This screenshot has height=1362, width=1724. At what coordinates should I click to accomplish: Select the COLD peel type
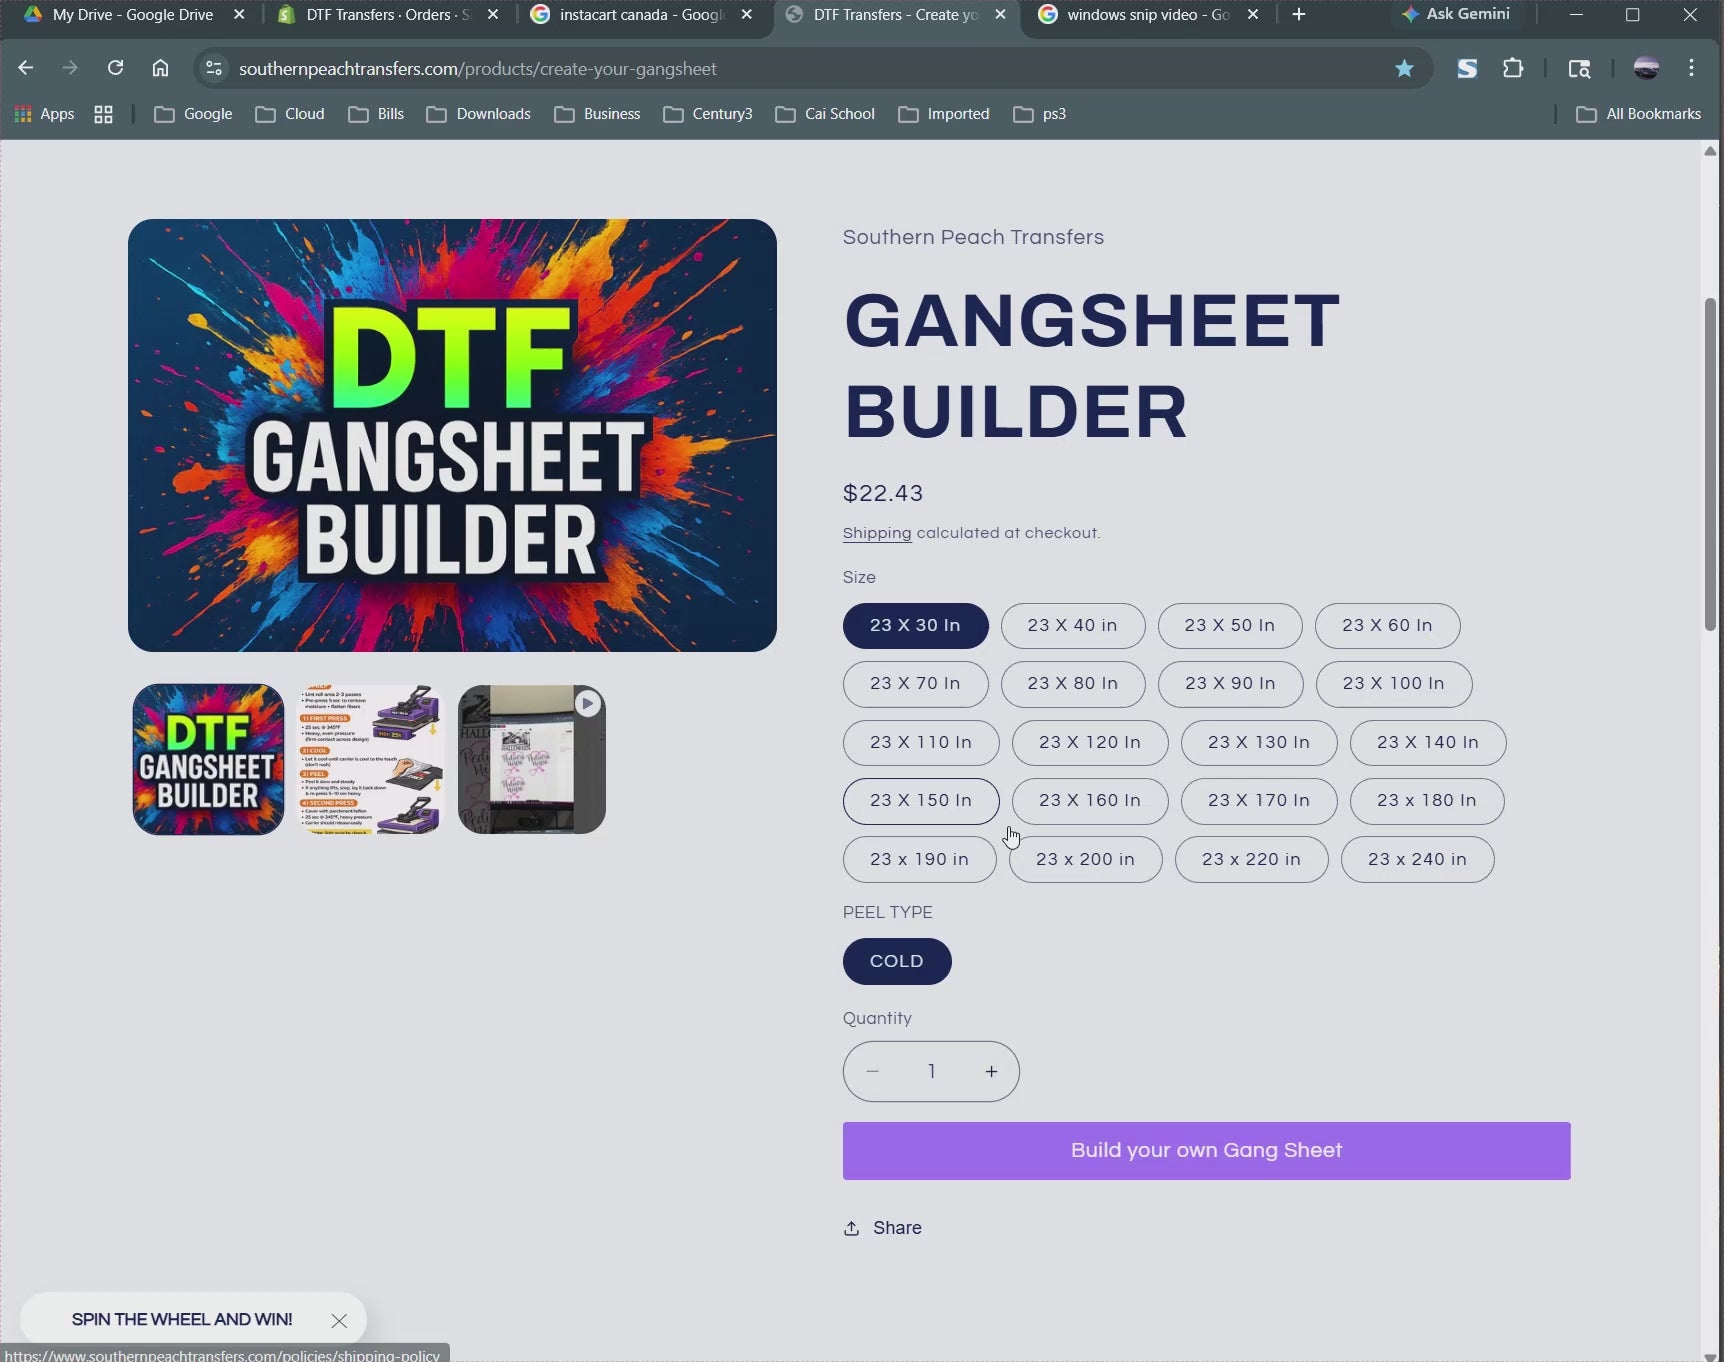(896, 961)
